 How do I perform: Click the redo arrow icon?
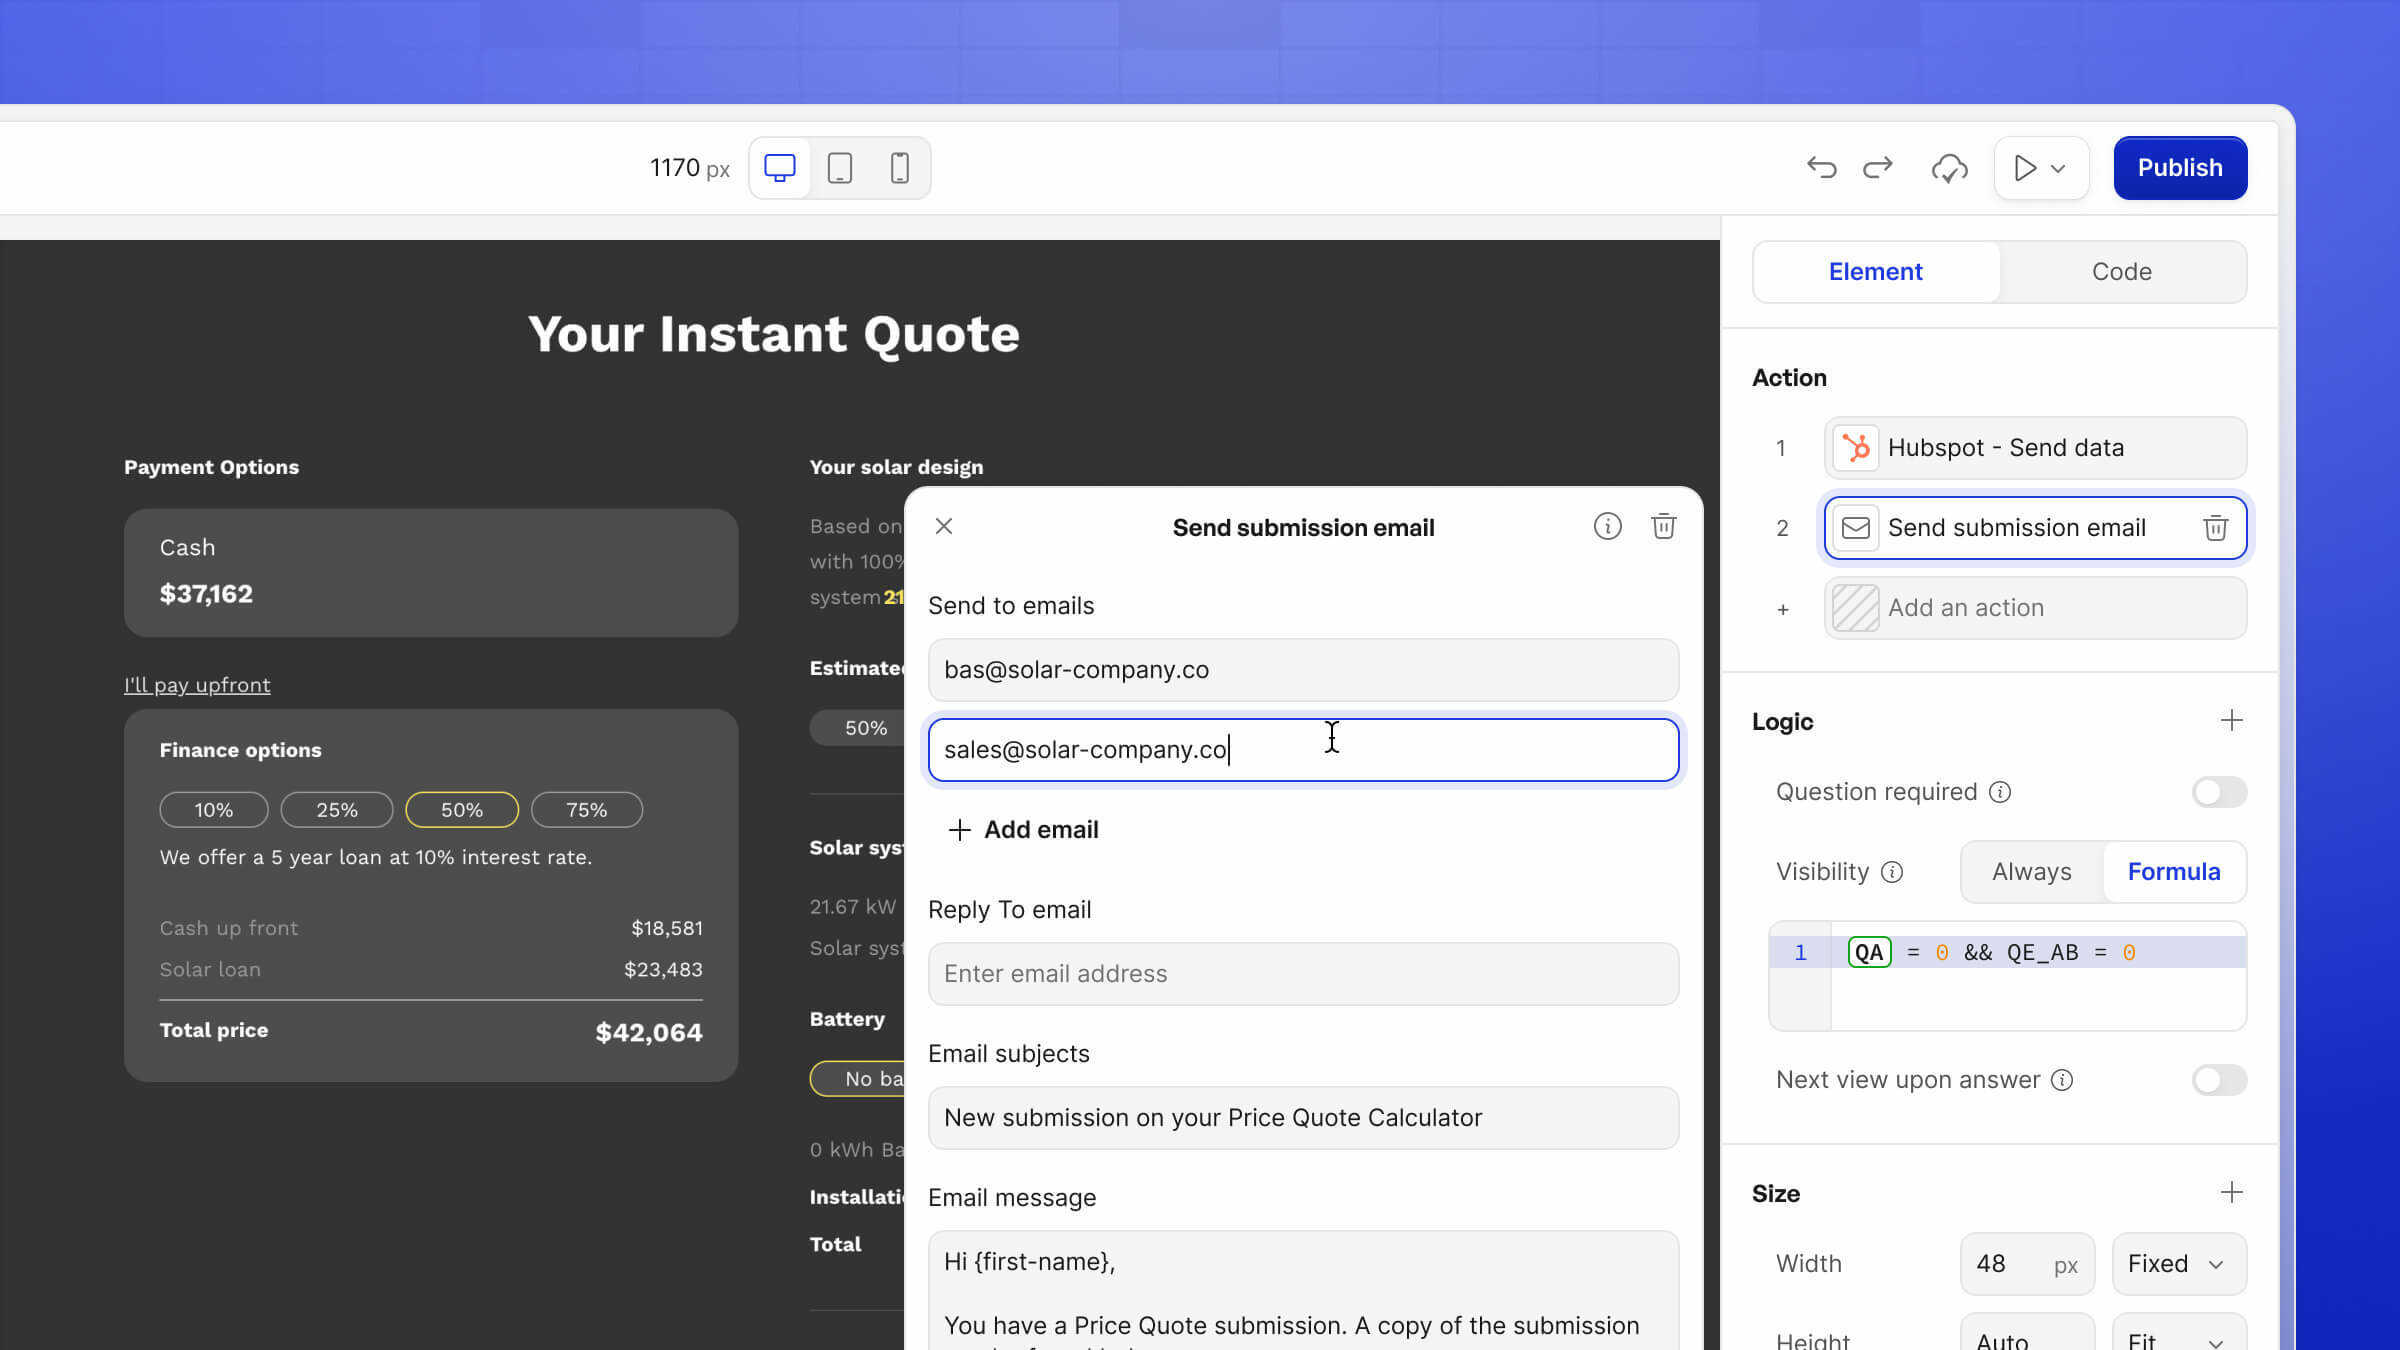(1877, 168)
